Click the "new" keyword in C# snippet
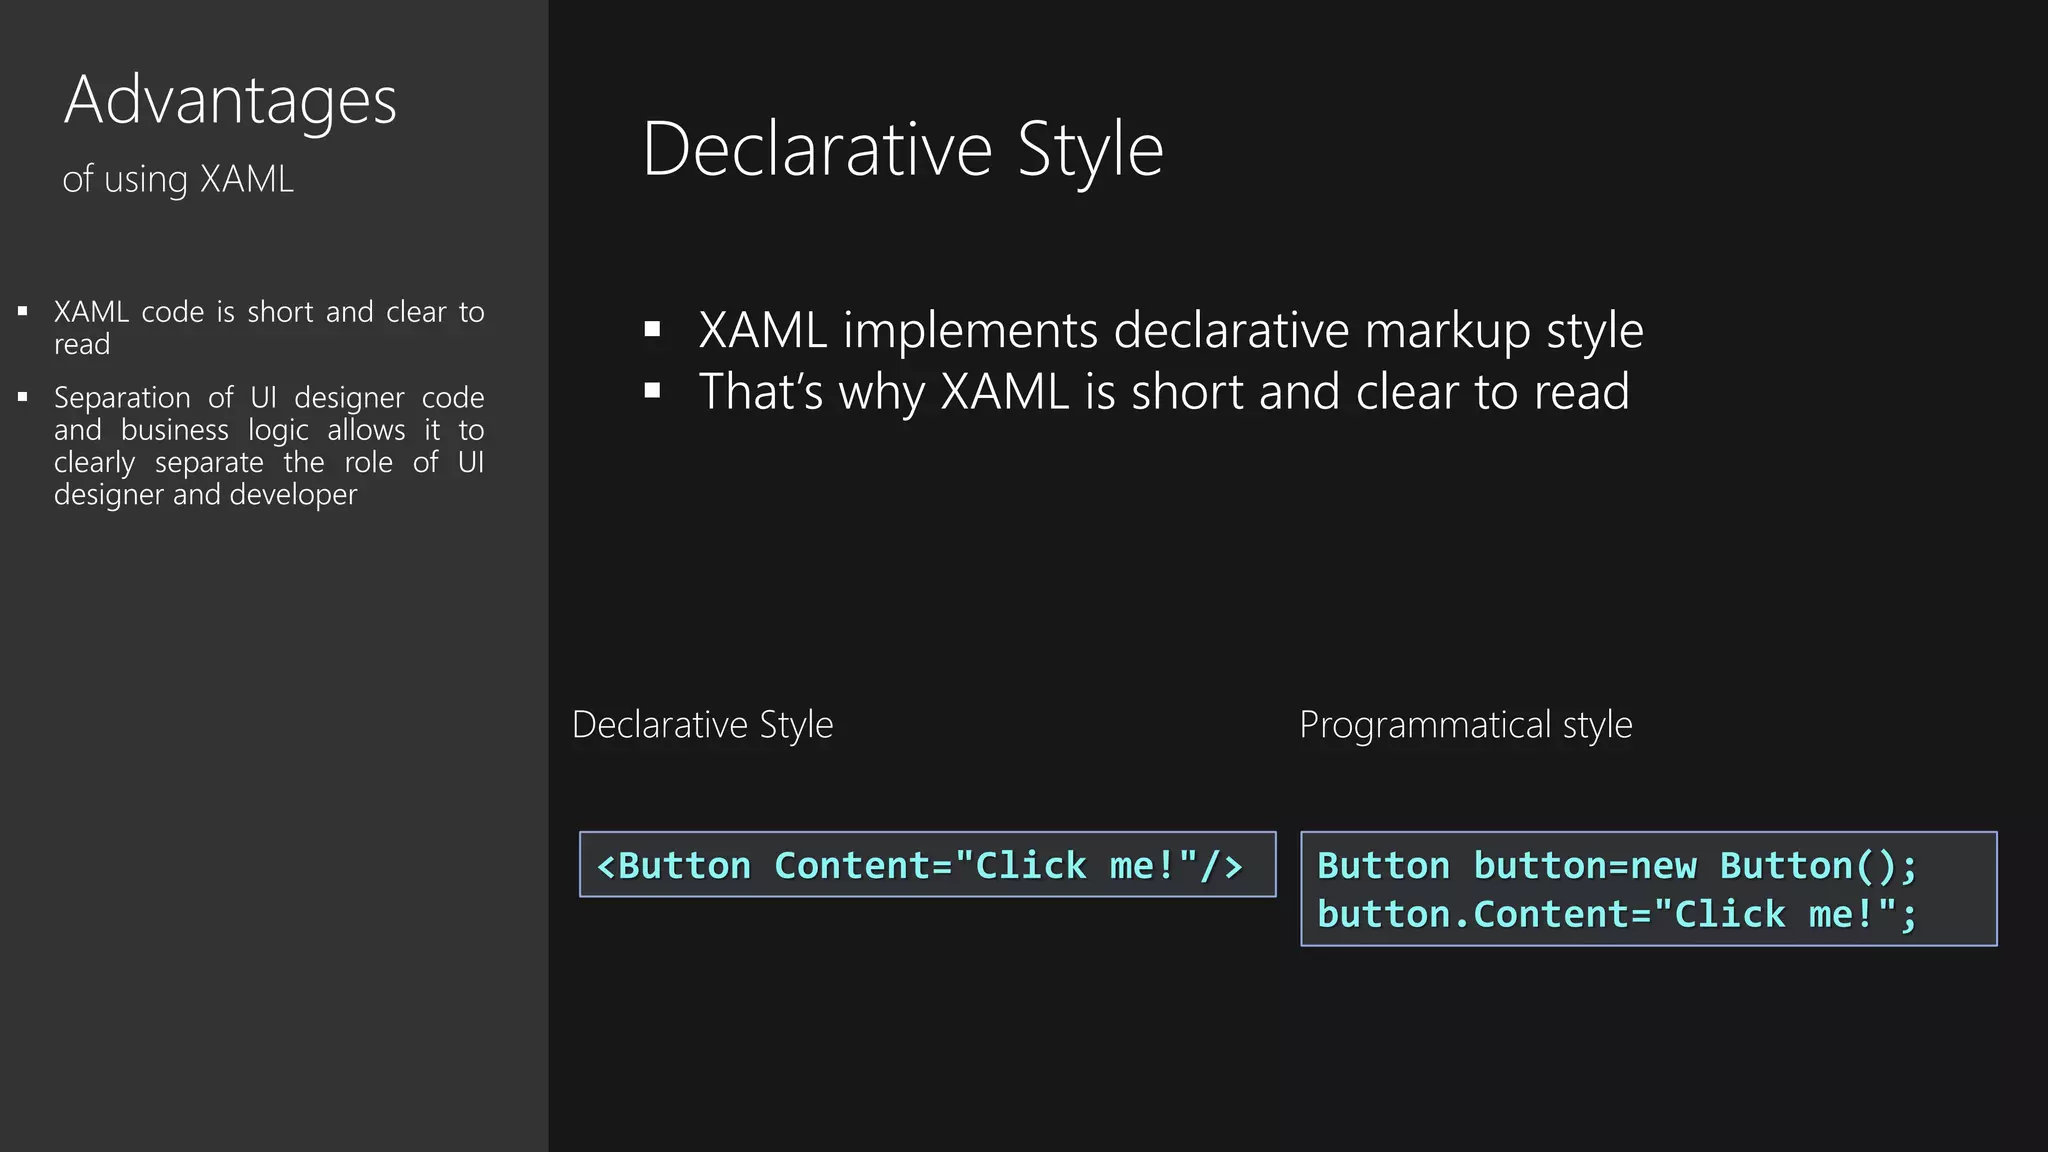 1663,866
